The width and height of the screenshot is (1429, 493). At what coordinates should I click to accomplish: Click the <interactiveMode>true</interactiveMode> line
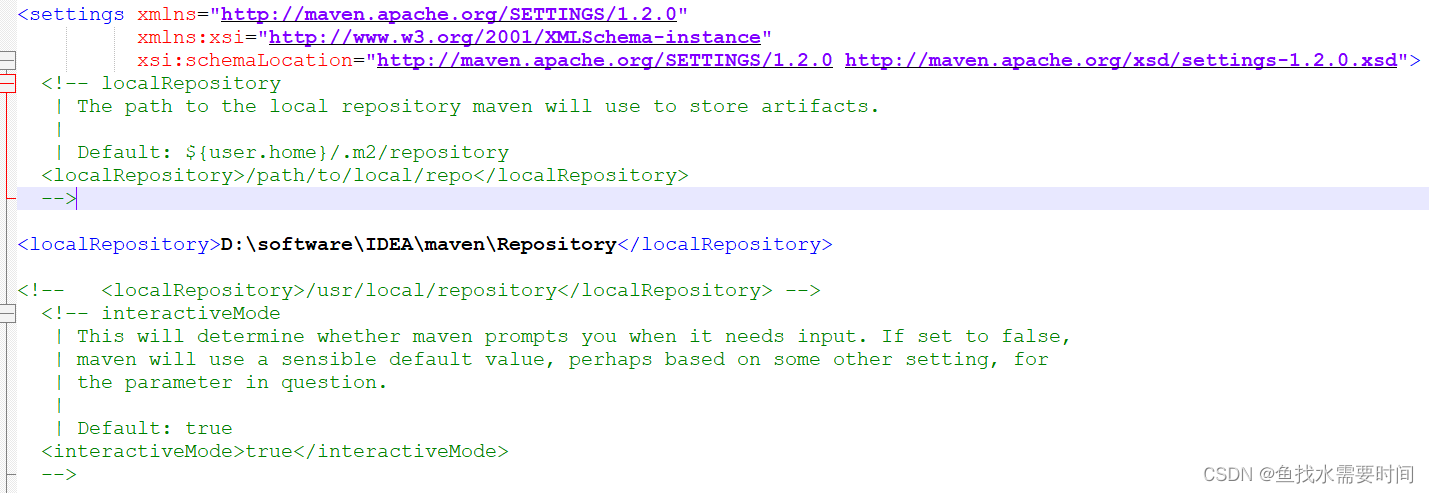tap(275, 451)
